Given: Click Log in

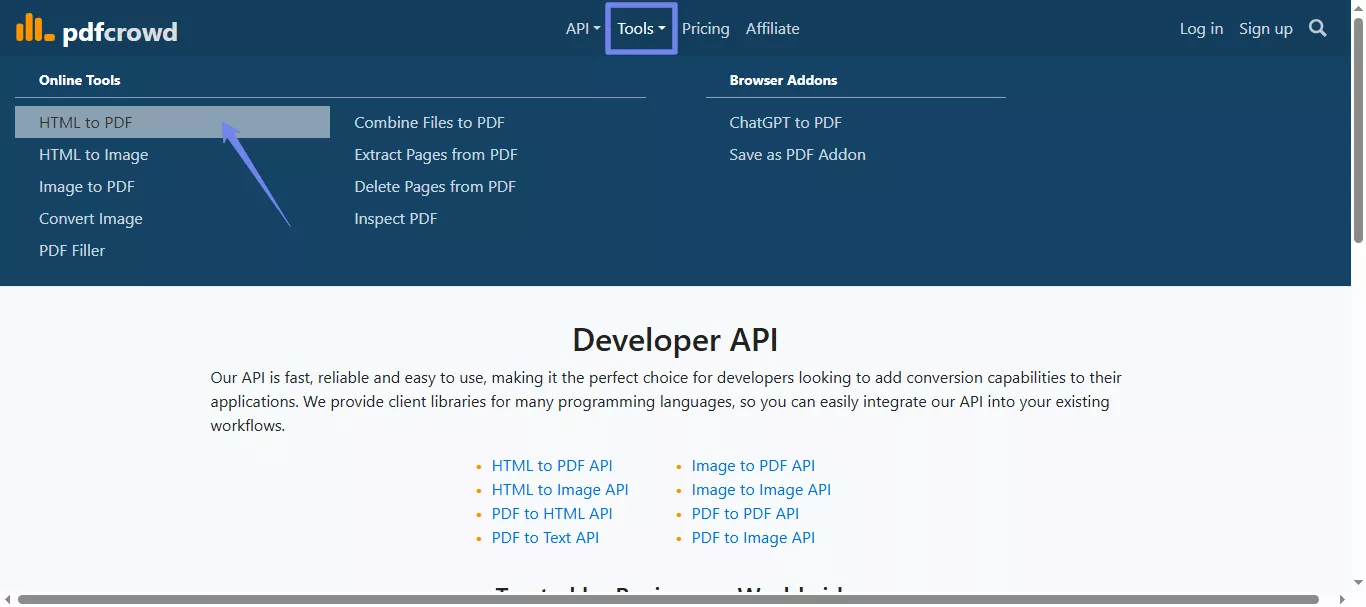Looking at the screenshot, I should coord(1201,28).
